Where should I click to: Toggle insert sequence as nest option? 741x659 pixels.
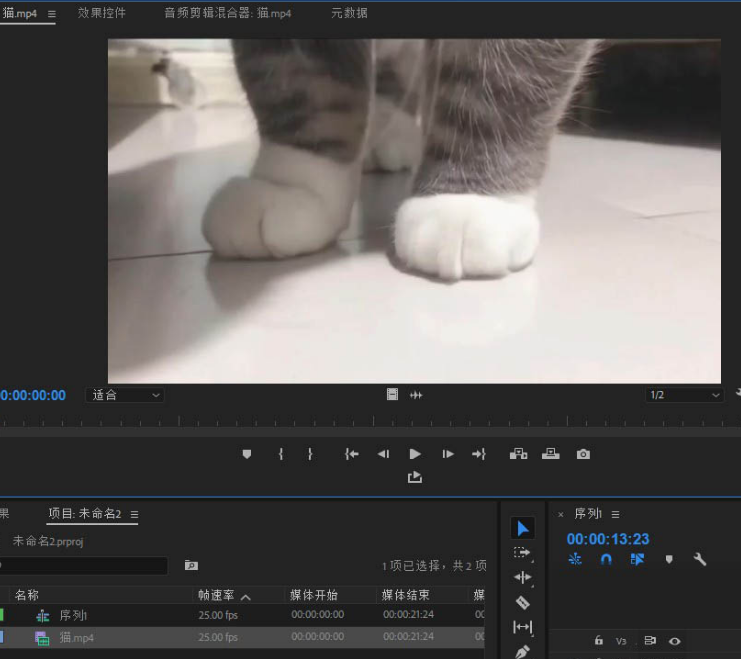click(575, 560)
